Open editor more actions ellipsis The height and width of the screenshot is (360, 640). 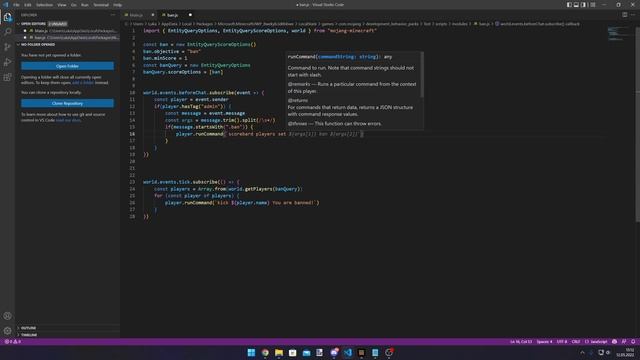633,15
